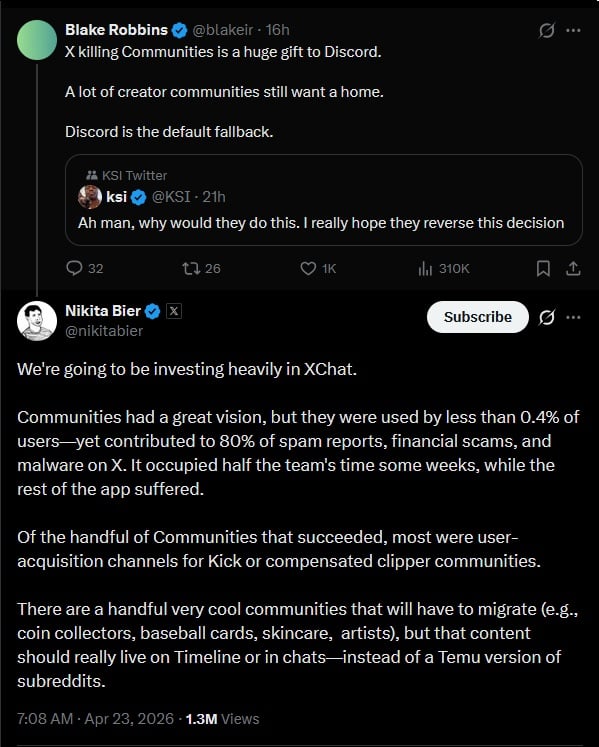Click the 7:08 AM Apr 23, 2026 timestamp
This screenshot has width=599, height=747.
pos(95,719)
